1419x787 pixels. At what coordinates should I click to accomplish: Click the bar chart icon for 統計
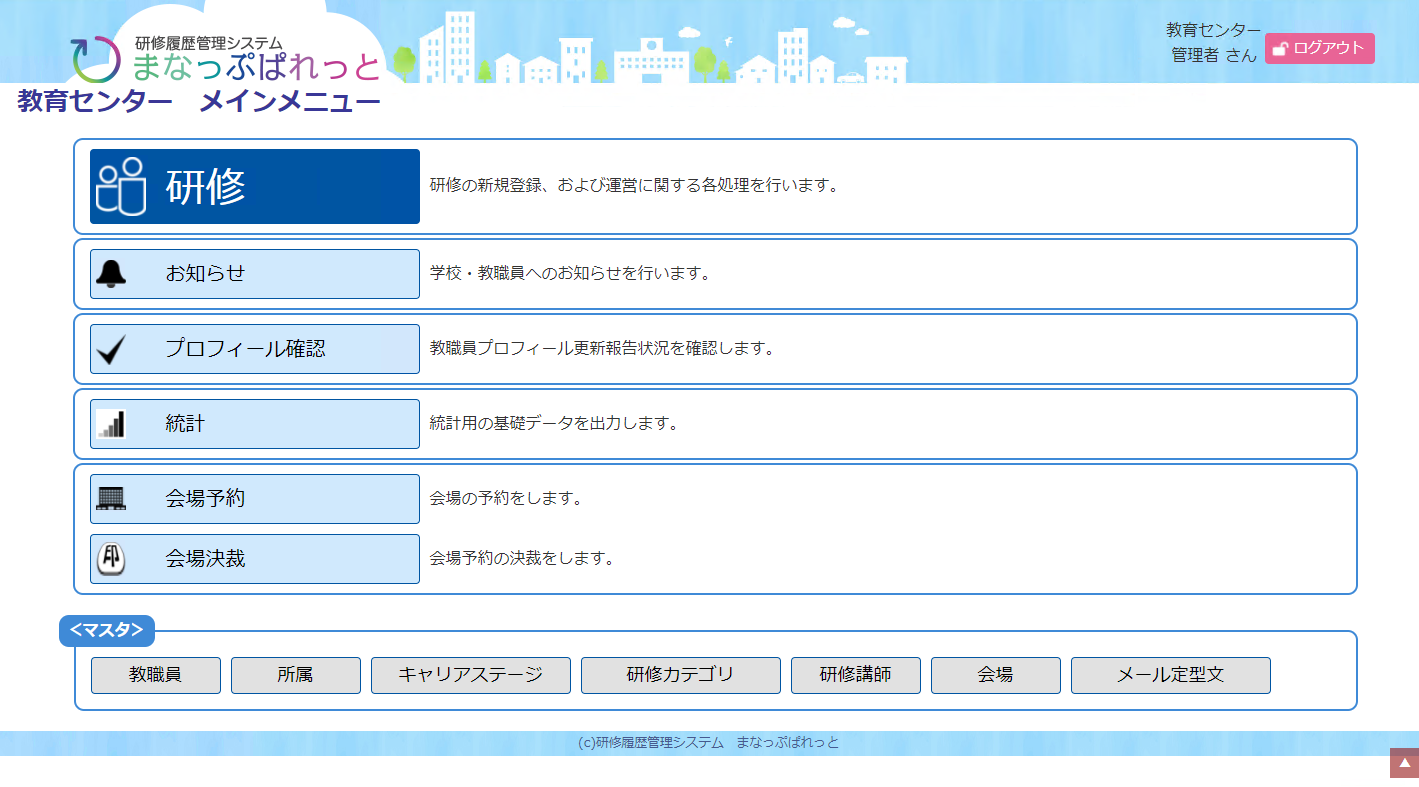click(111, 424)
